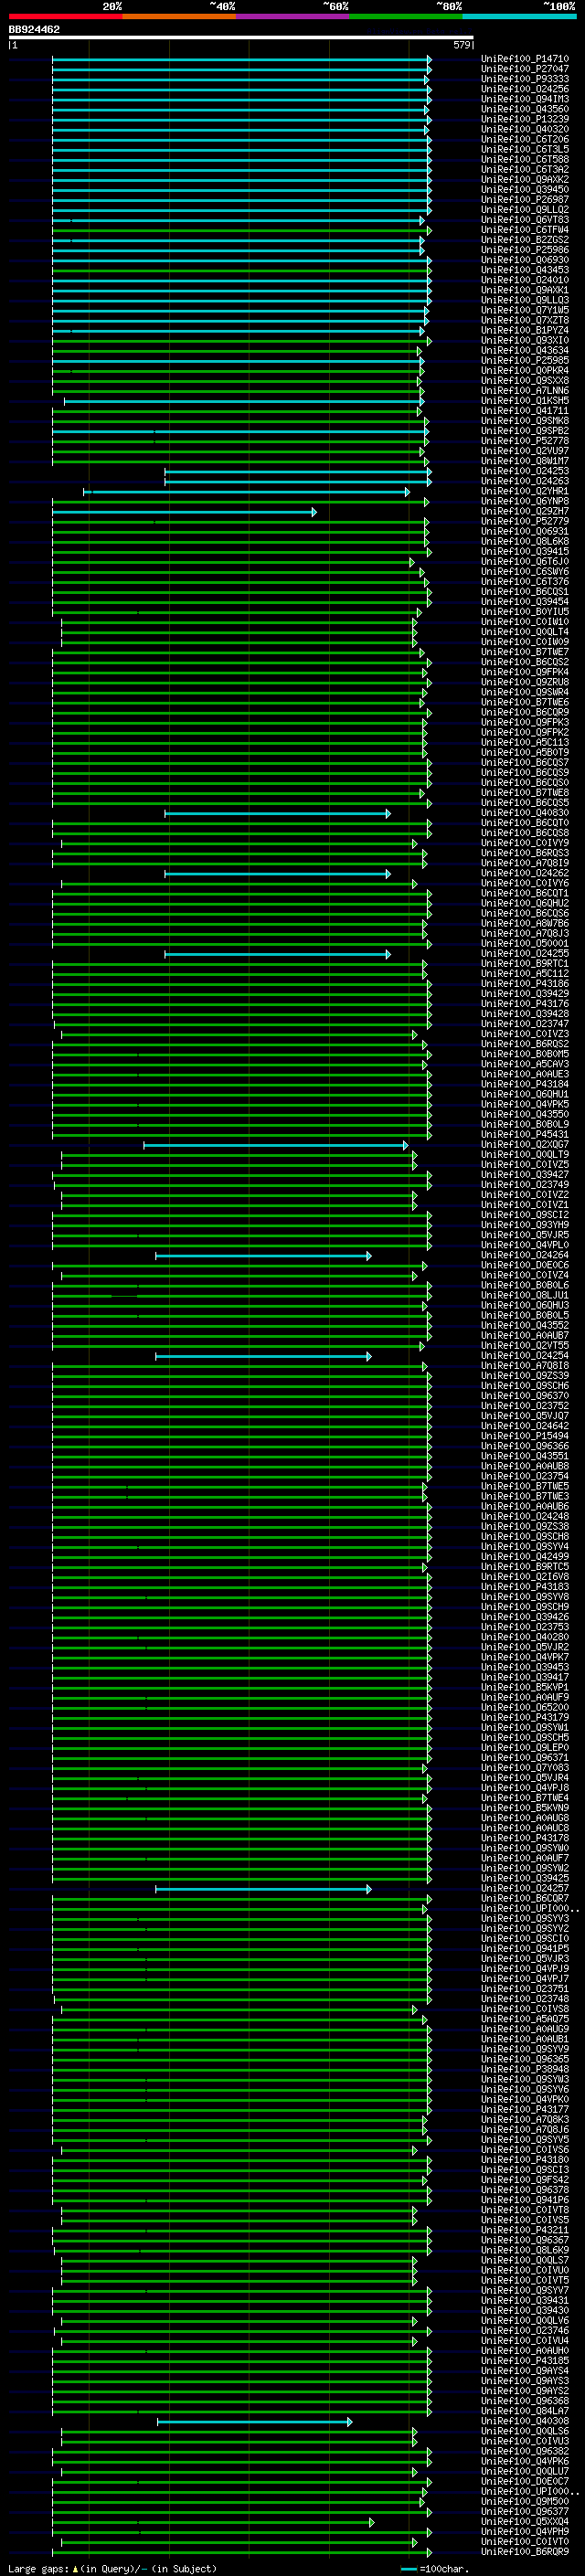Select hit UniRef100_Q6YNP8

tap(524, 502)
